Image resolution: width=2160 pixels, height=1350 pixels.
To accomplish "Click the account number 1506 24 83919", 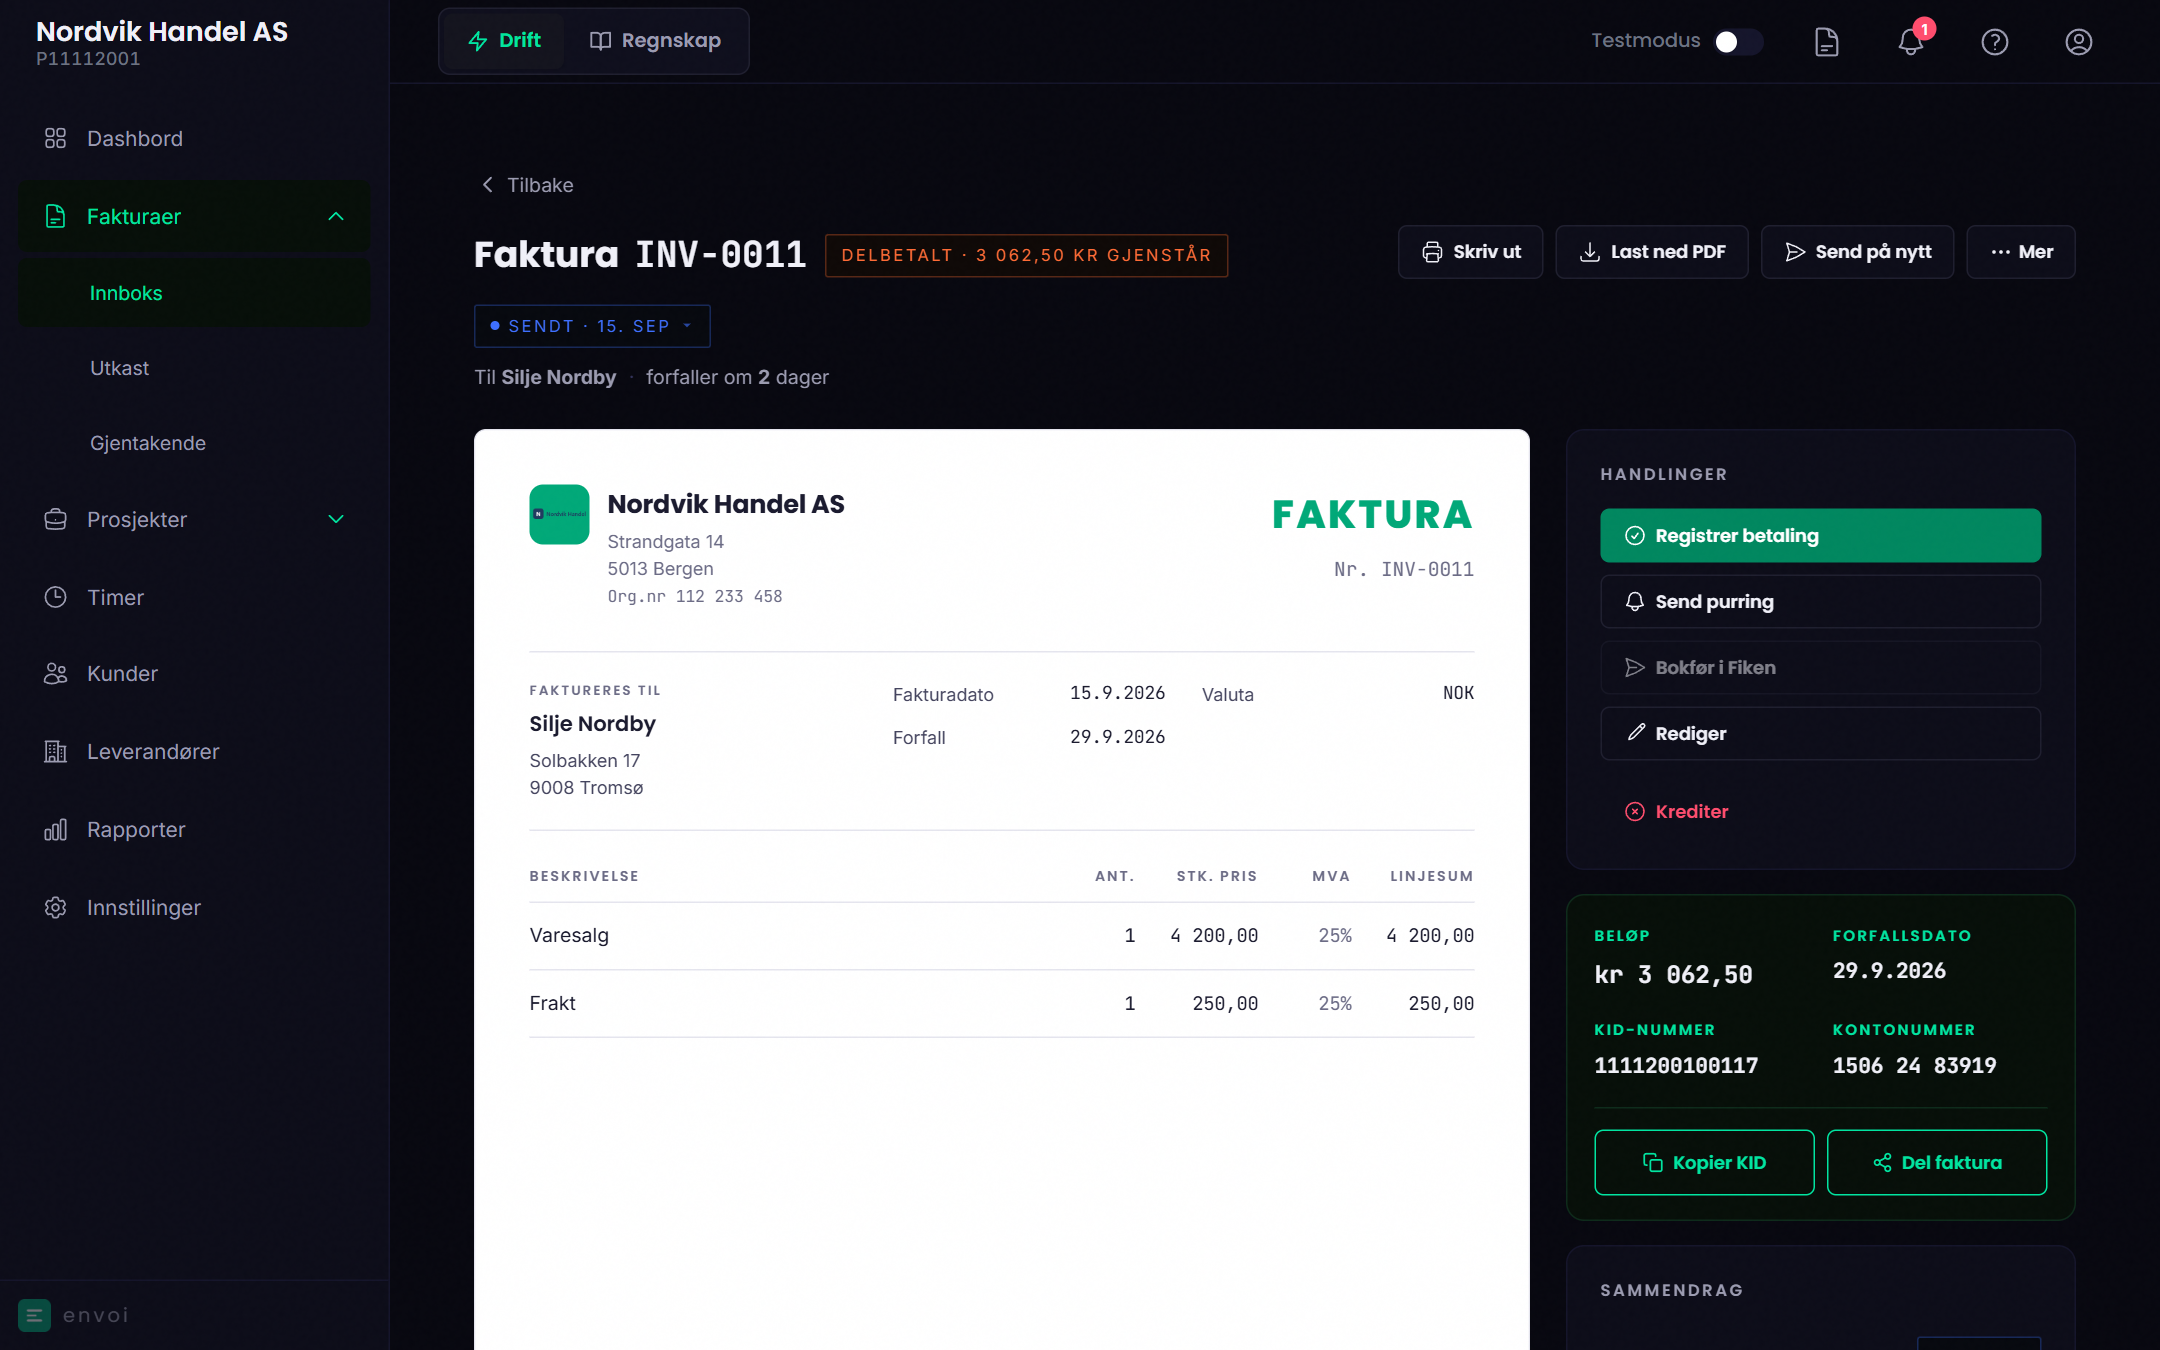I will point(1914,1066).
